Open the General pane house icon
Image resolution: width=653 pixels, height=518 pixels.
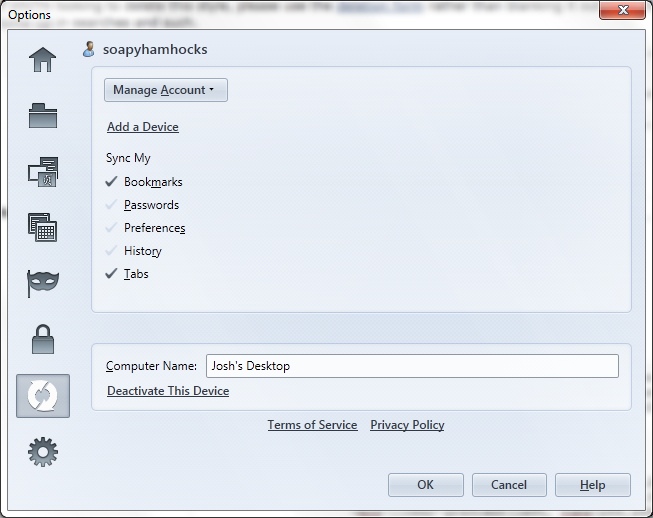click(x=42, y=59)
